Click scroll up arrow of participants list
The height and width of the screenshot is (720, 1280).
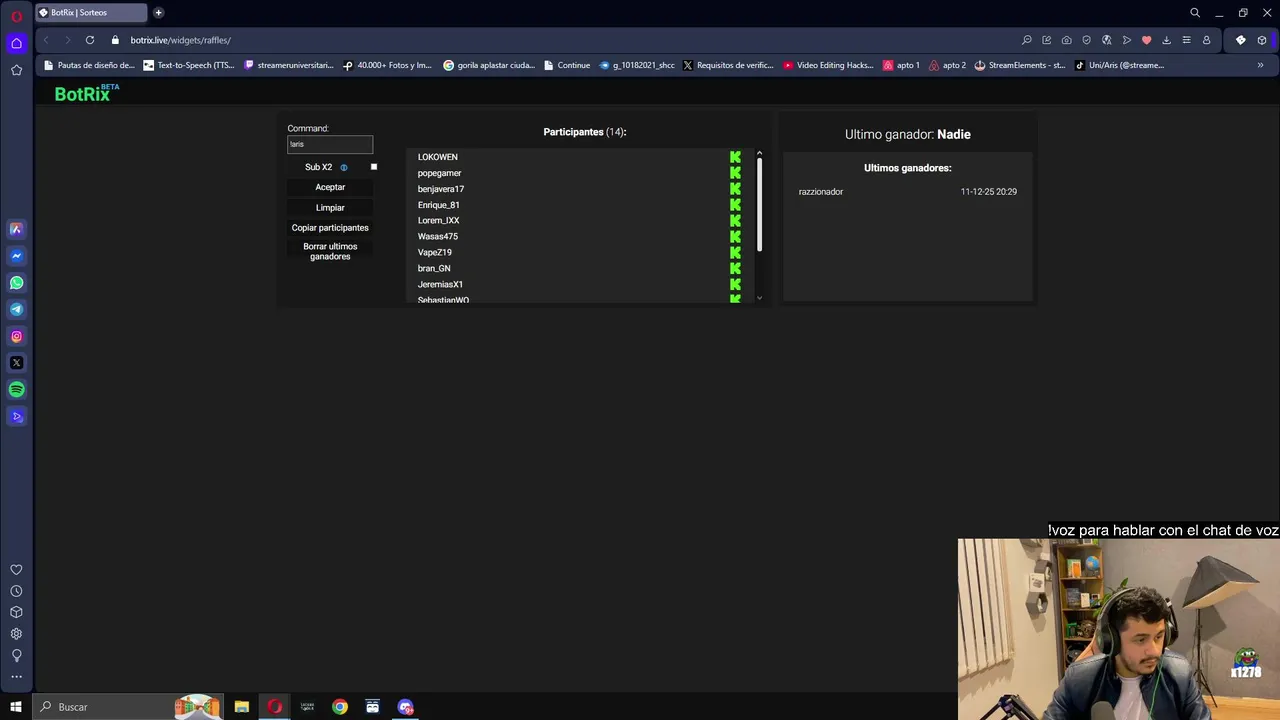tap(759, 153)
